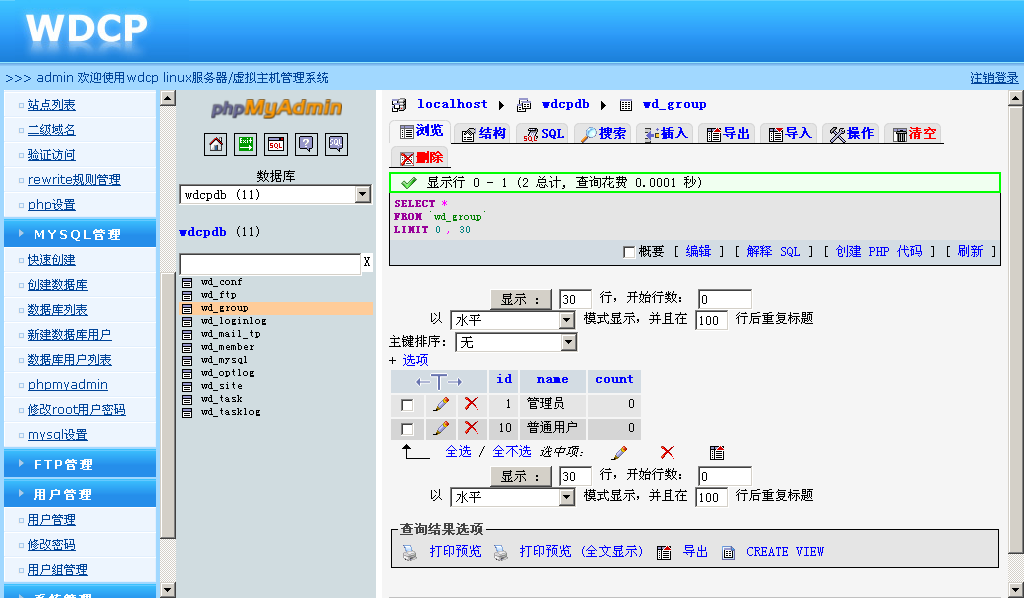
Task: Click export icon beside 选中项 below the table
Action: 716,452
